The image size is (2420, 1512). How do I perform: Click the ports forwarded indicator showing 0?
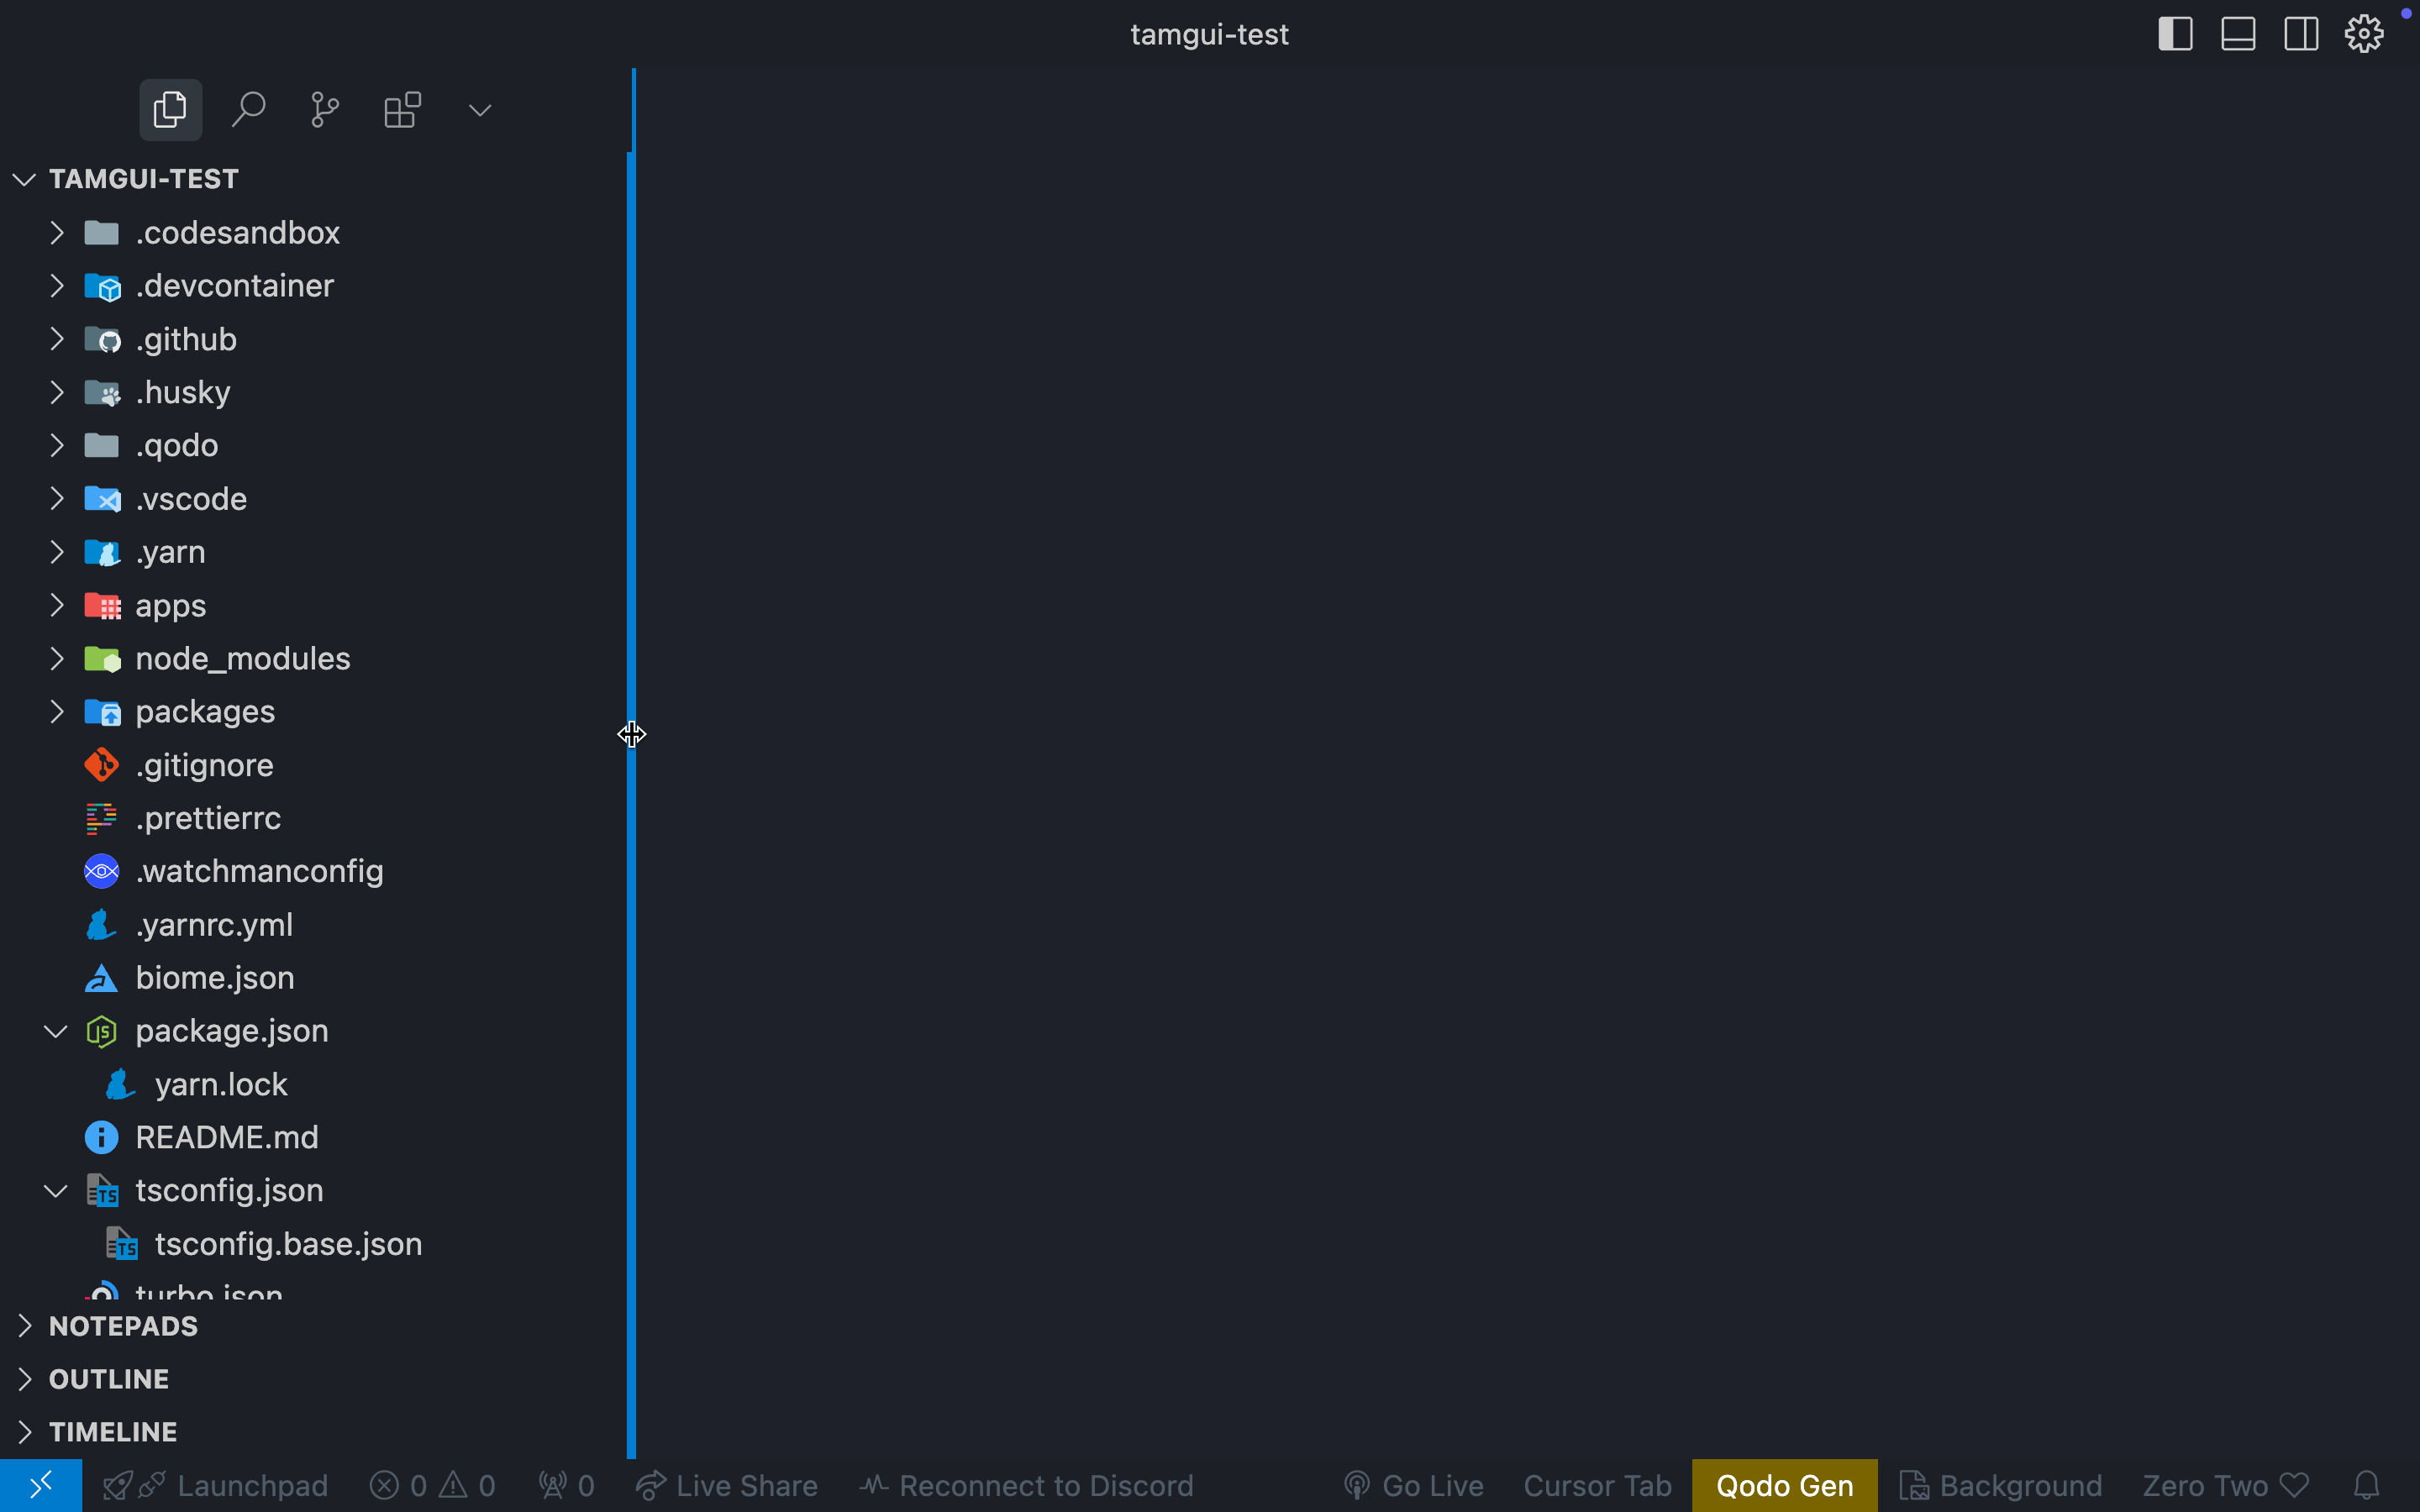(x=566, y=1486)
